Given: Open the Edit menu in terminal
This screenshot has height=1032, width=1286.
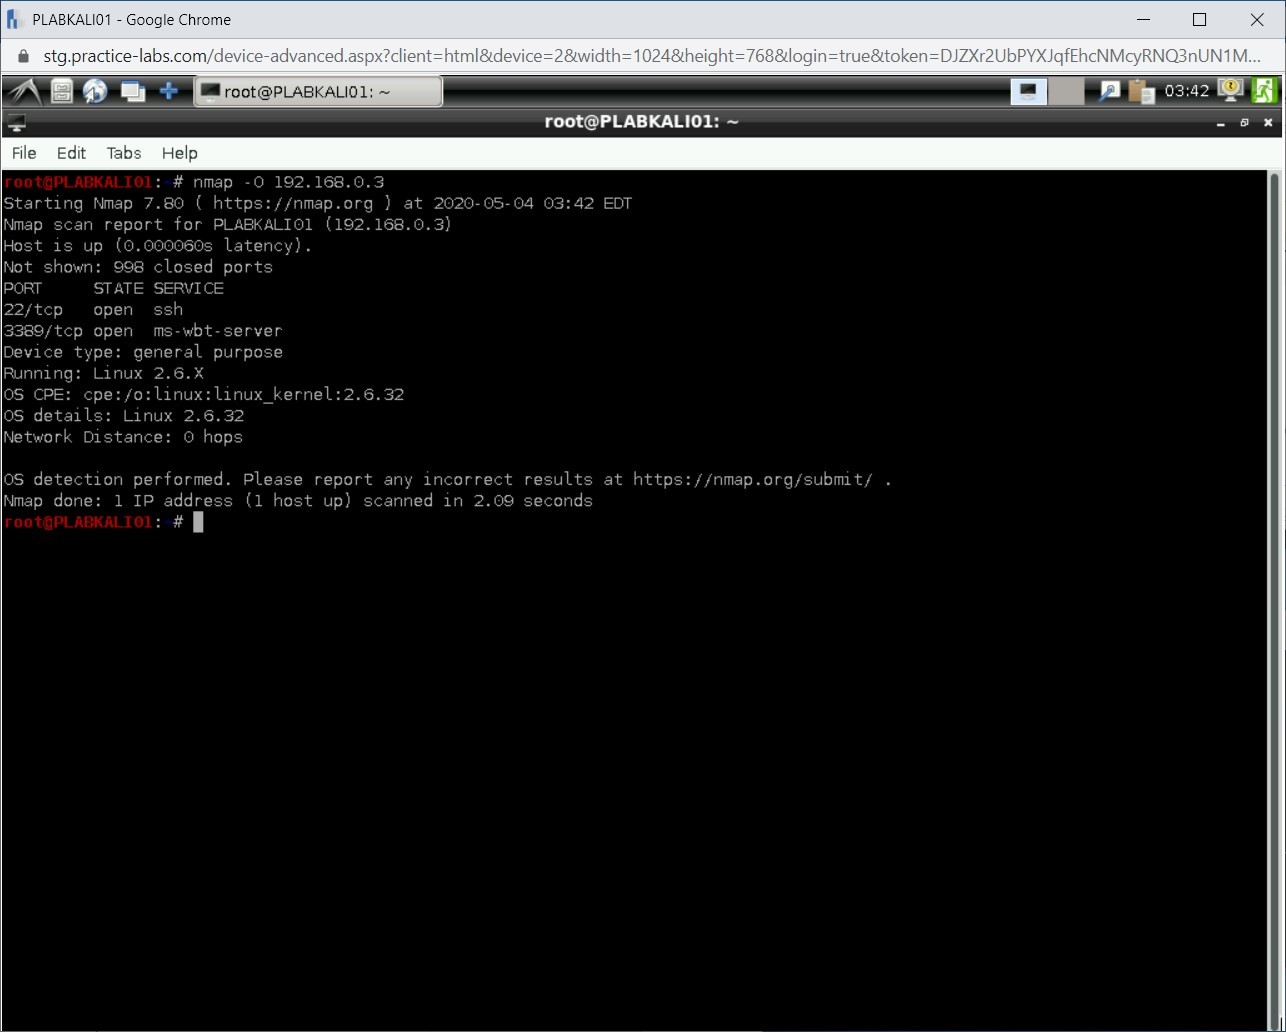Looking at the screenshot, I should pyautogui.click(x=71, y=153).
